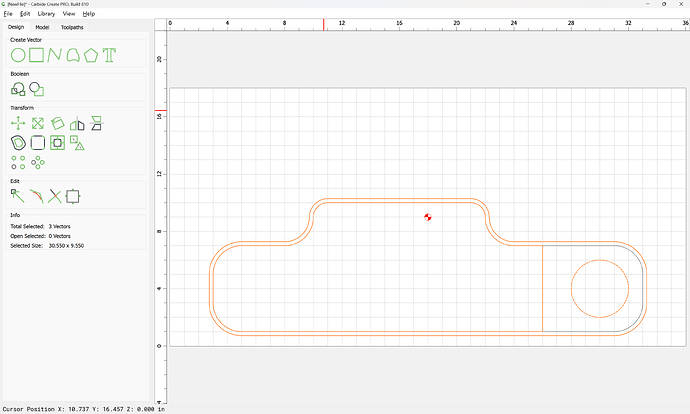Screen dimensions: 690x414
Task: Click the center-square transform icon
Action: [58, 143]
